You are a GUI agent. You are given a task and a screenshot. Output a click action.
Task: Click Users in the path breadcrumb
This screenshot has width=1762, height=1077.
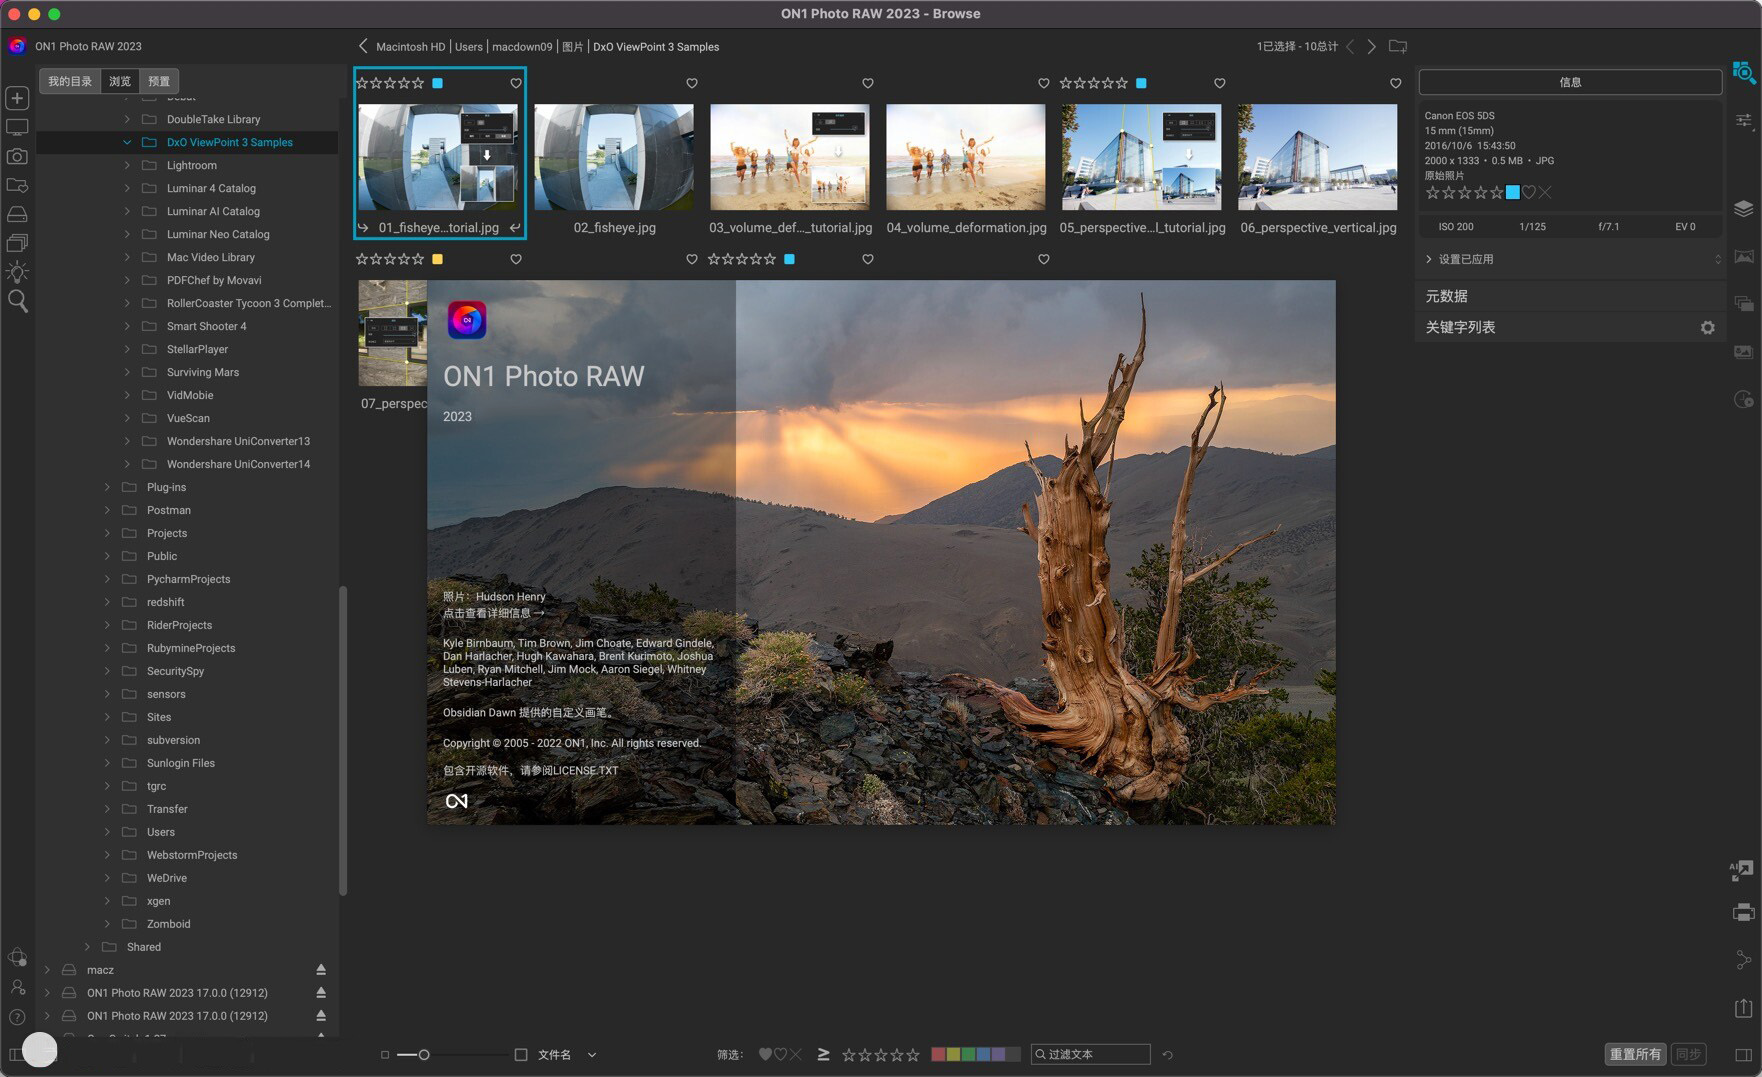click(x=469, y=47)
